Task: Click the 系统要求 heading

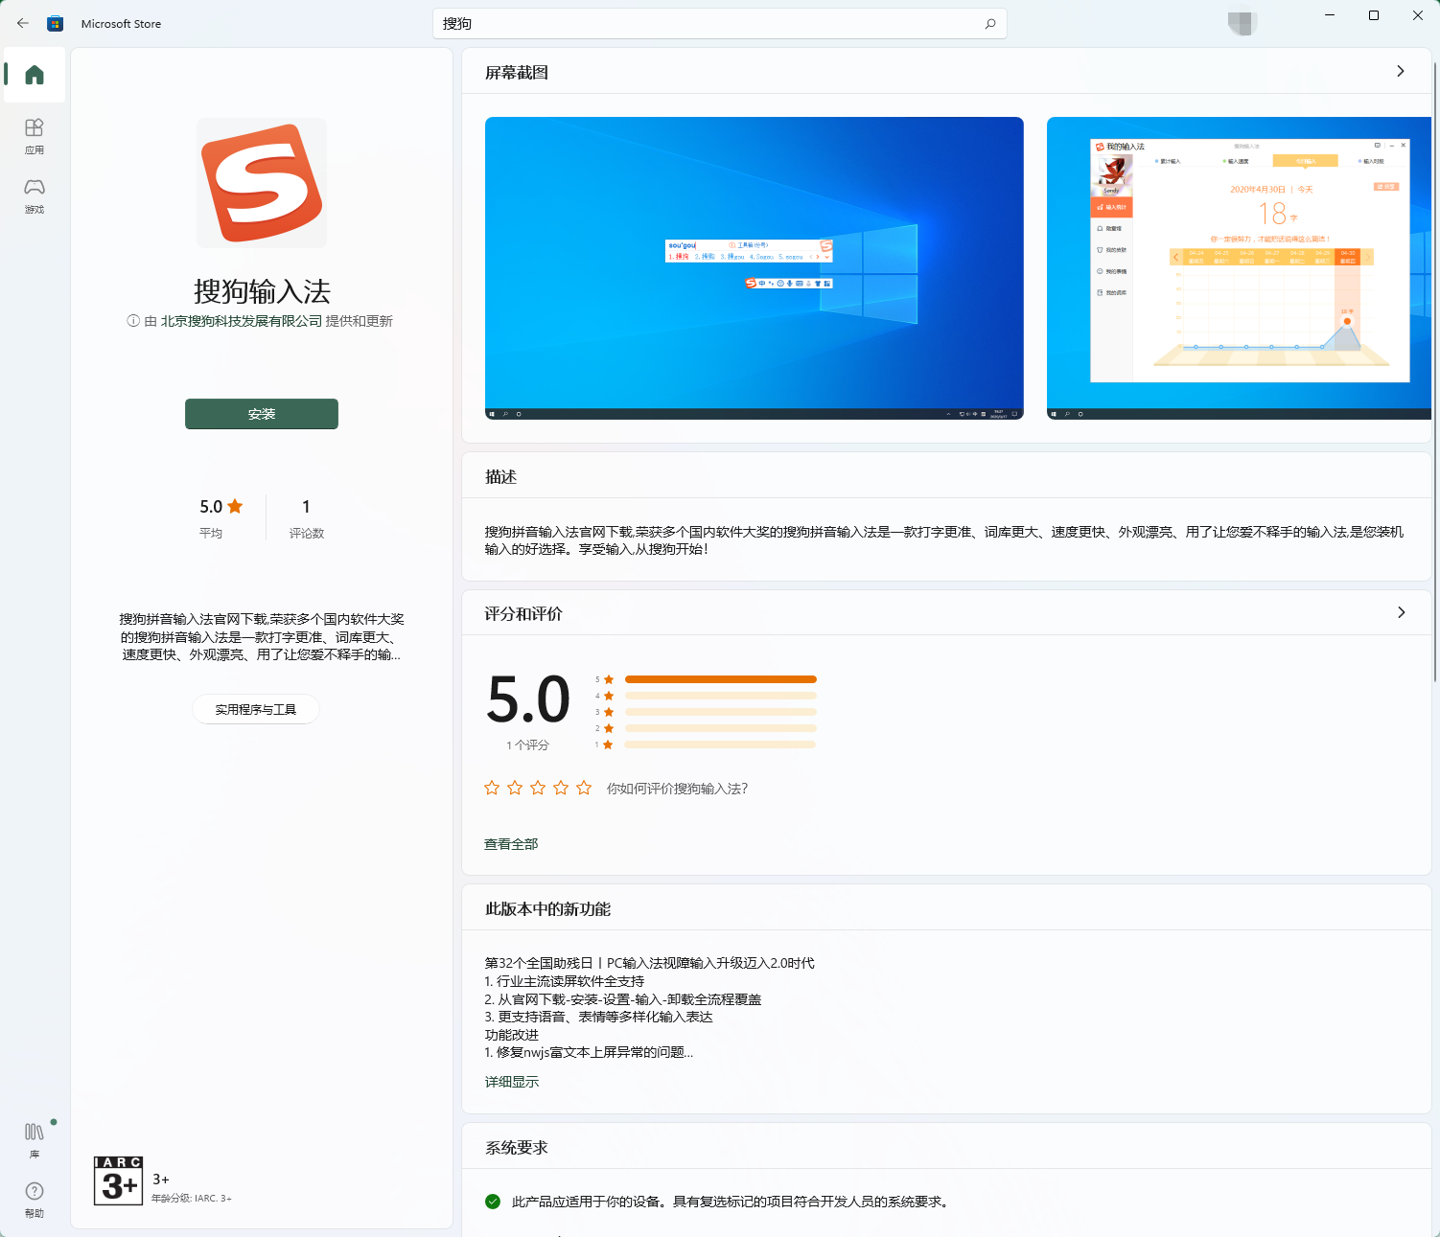Action: click(517, 1148)
